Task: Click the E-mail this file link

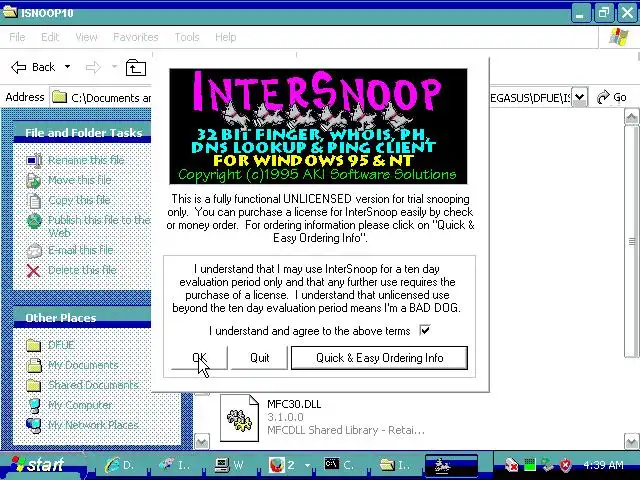Action: (80, 250)
